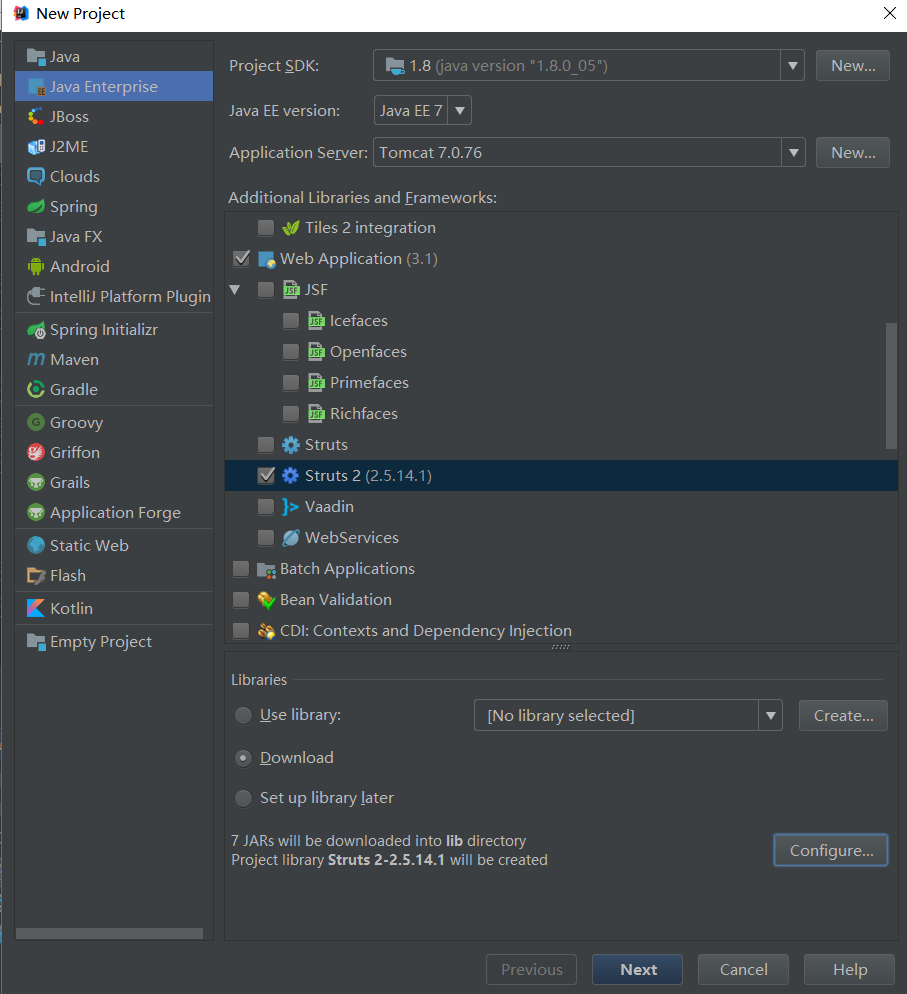Click the Maven m icon

36,359
